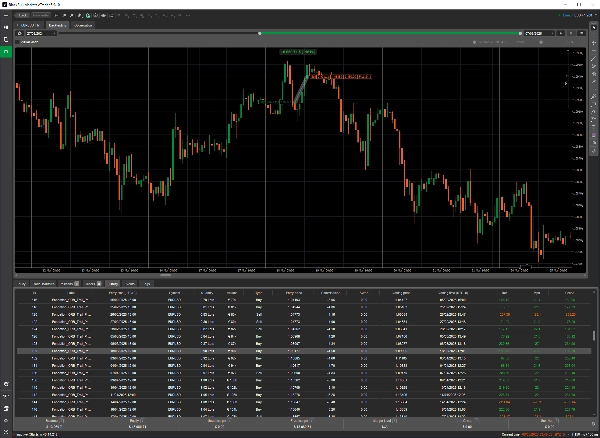Select the cursor pointer tool on chart toolbar

(594, 28)
